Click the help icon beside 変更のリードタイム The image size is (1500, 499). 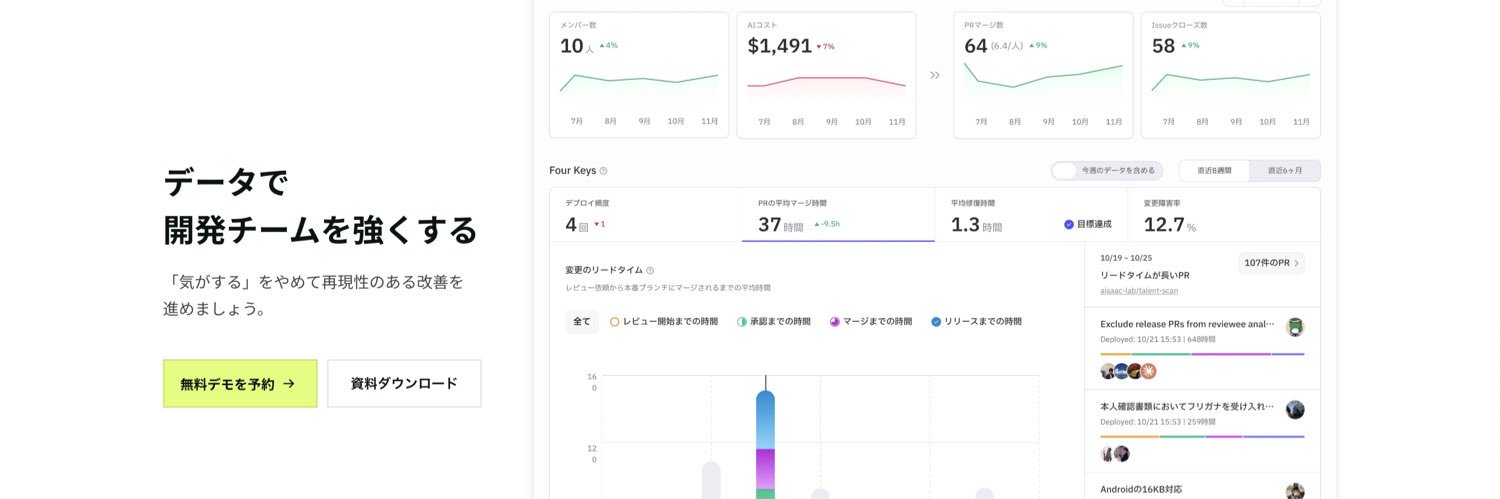click(x=650, y=270)
